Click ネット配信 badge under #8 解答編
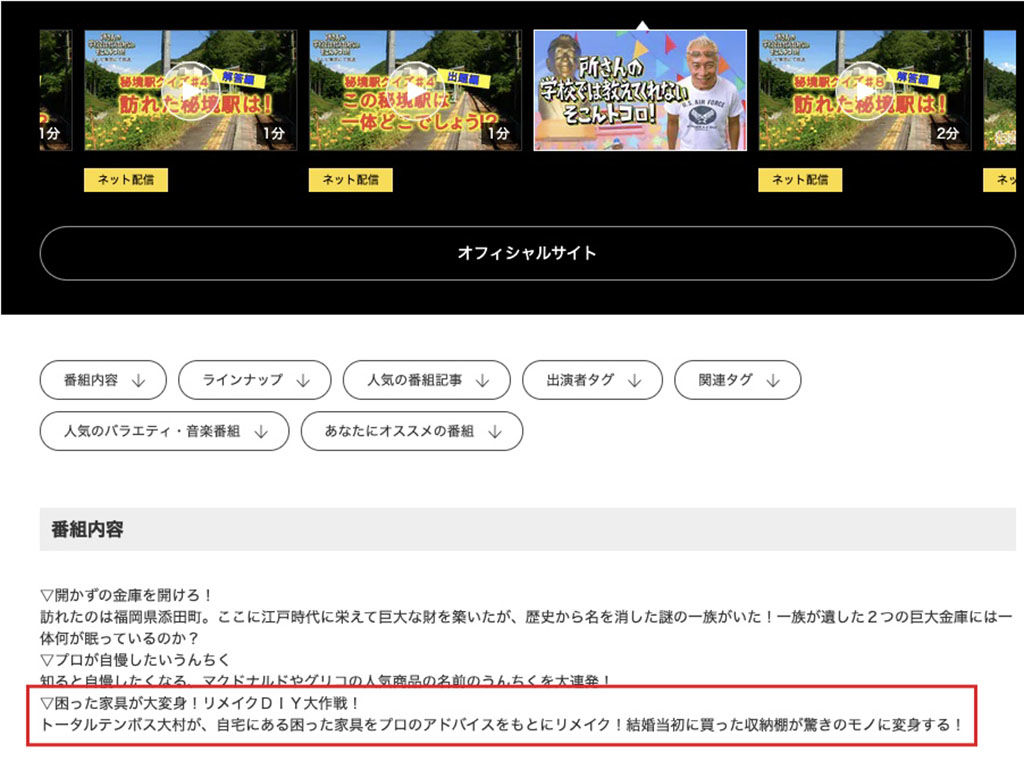Viewport: 1024px width, 769px height. pyautogui.click(x=800, y=180)
